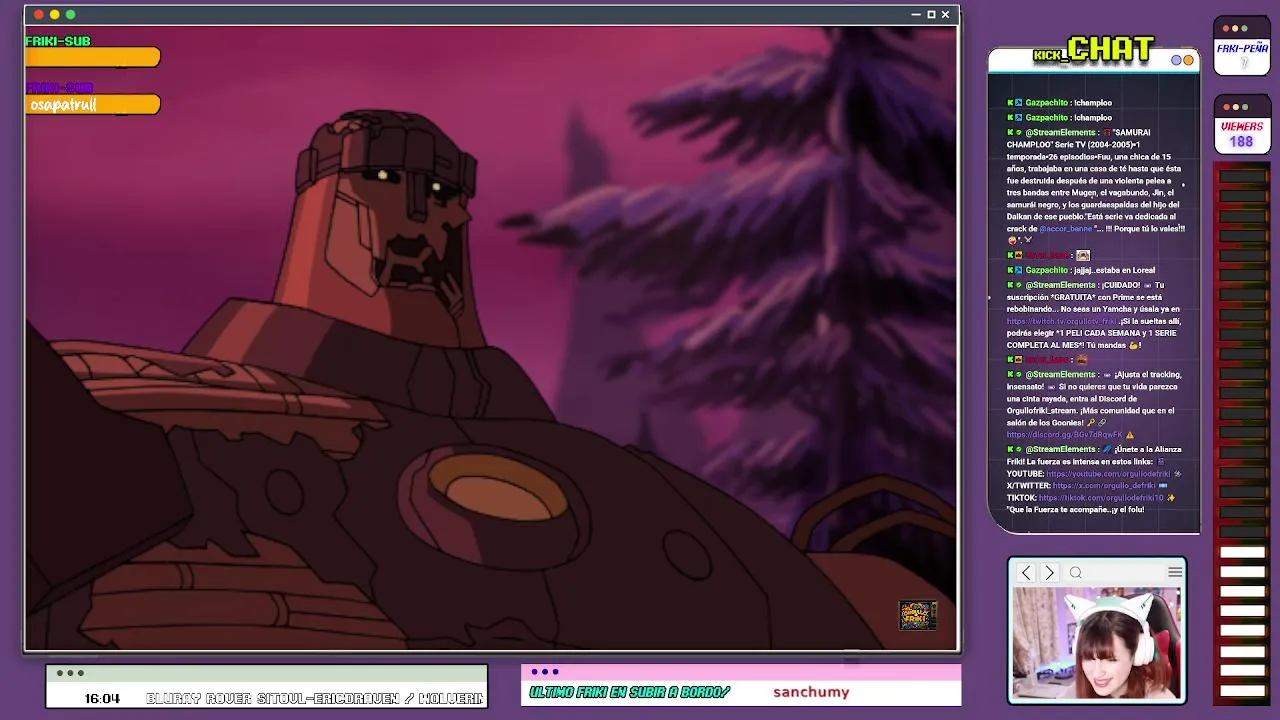
Task: Select @StreamElements name on ¡CUIDADO! message
Action: pos(1061,285)
